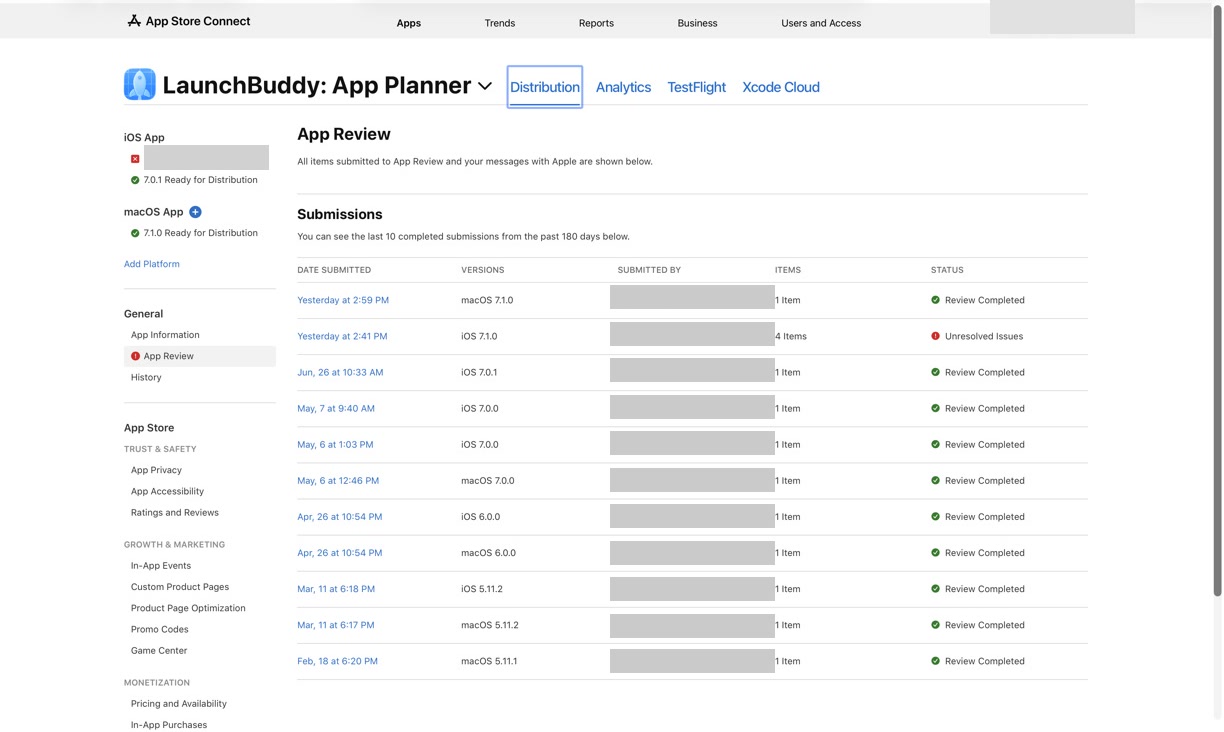Click green status icon in the macOS 6.0.0 row
The width and height of the screenshot is (1224, 732).
[936, 553]
